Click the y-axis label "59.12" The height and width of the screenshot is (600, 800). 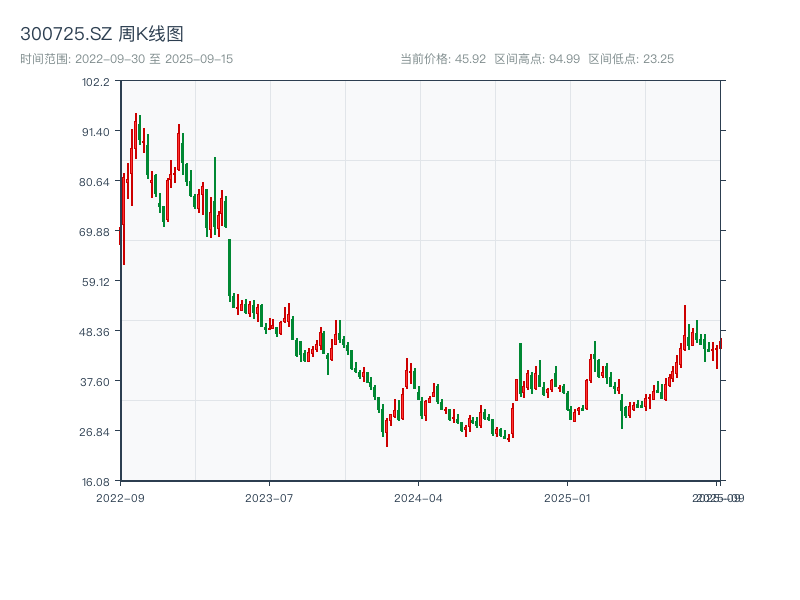click(95, 282)
